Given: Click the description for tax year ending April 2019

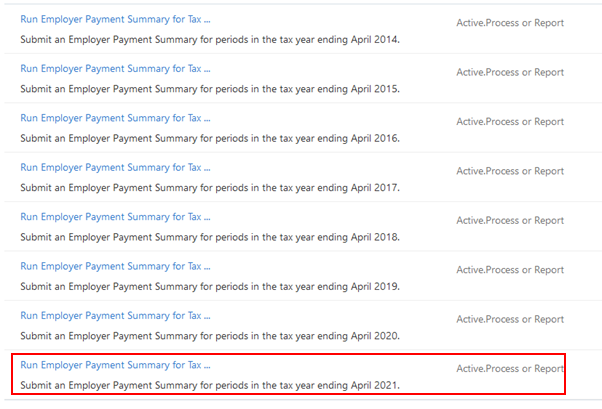Looking at the screenshot, I should pos(210,286).
